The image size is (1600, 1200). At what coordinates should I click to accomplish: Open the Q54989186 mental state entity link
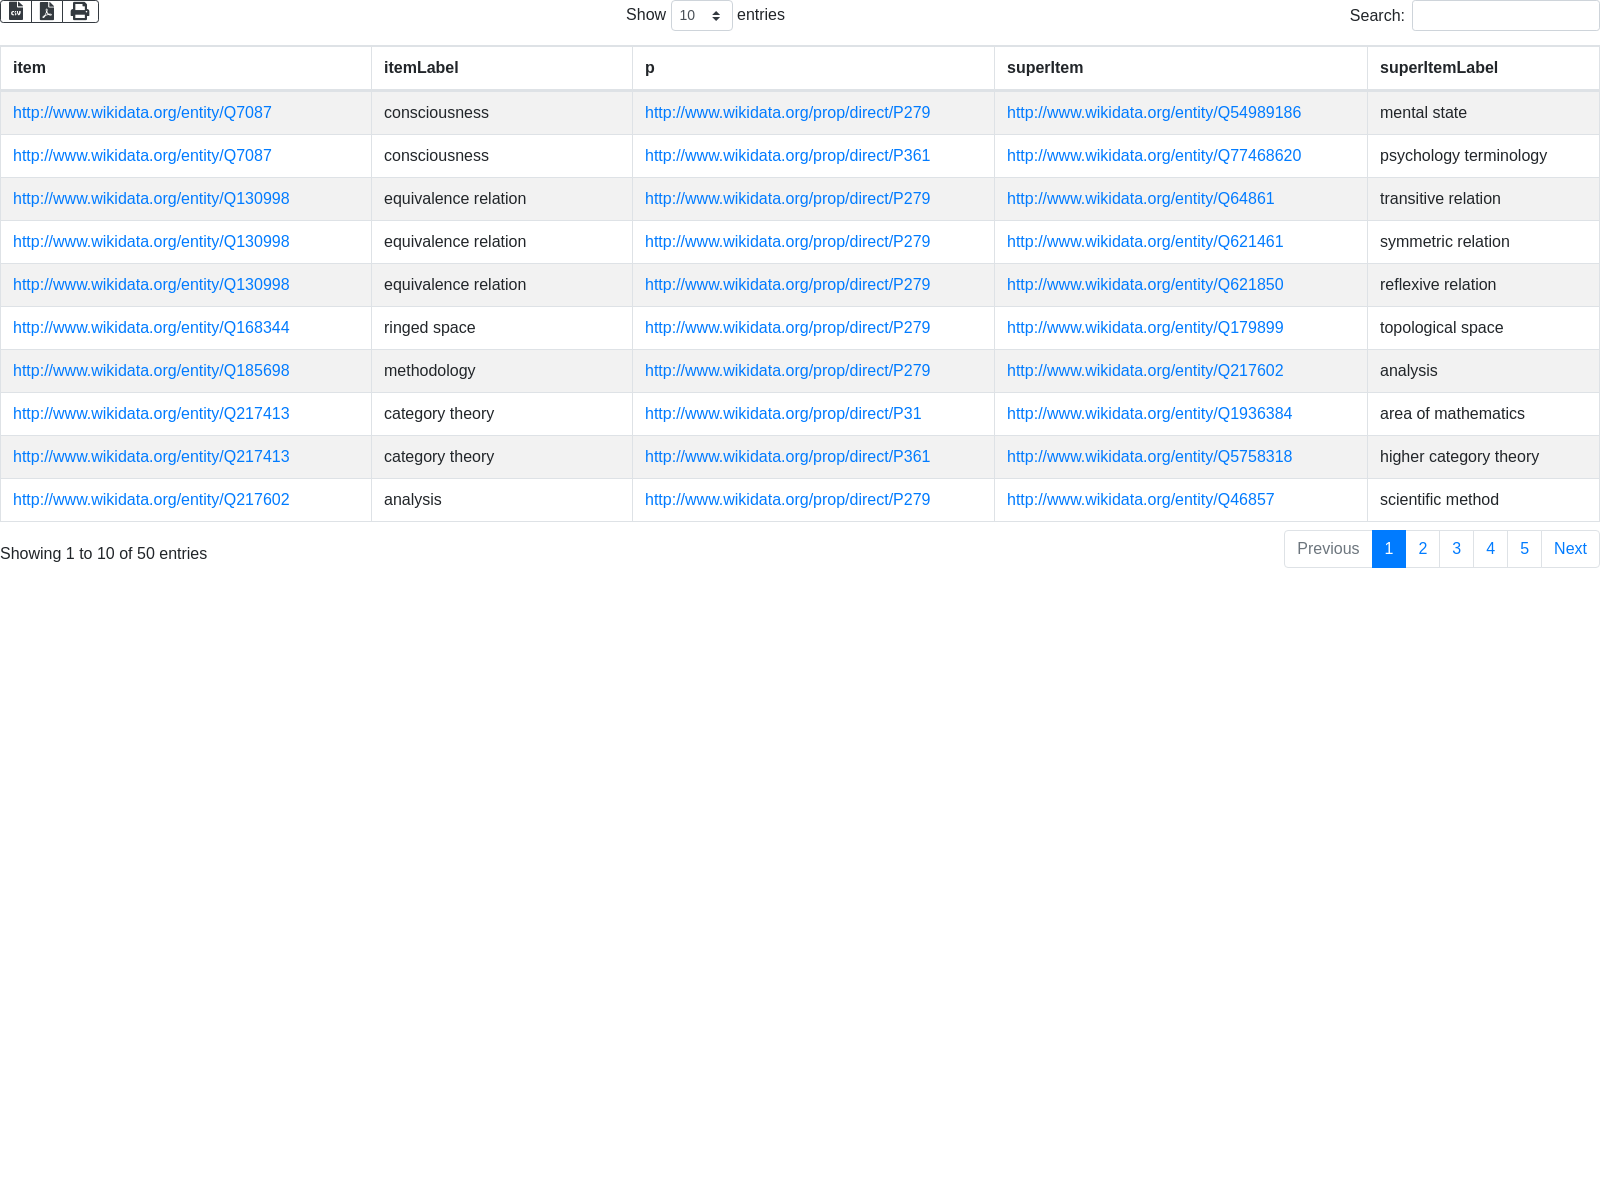1153,113
